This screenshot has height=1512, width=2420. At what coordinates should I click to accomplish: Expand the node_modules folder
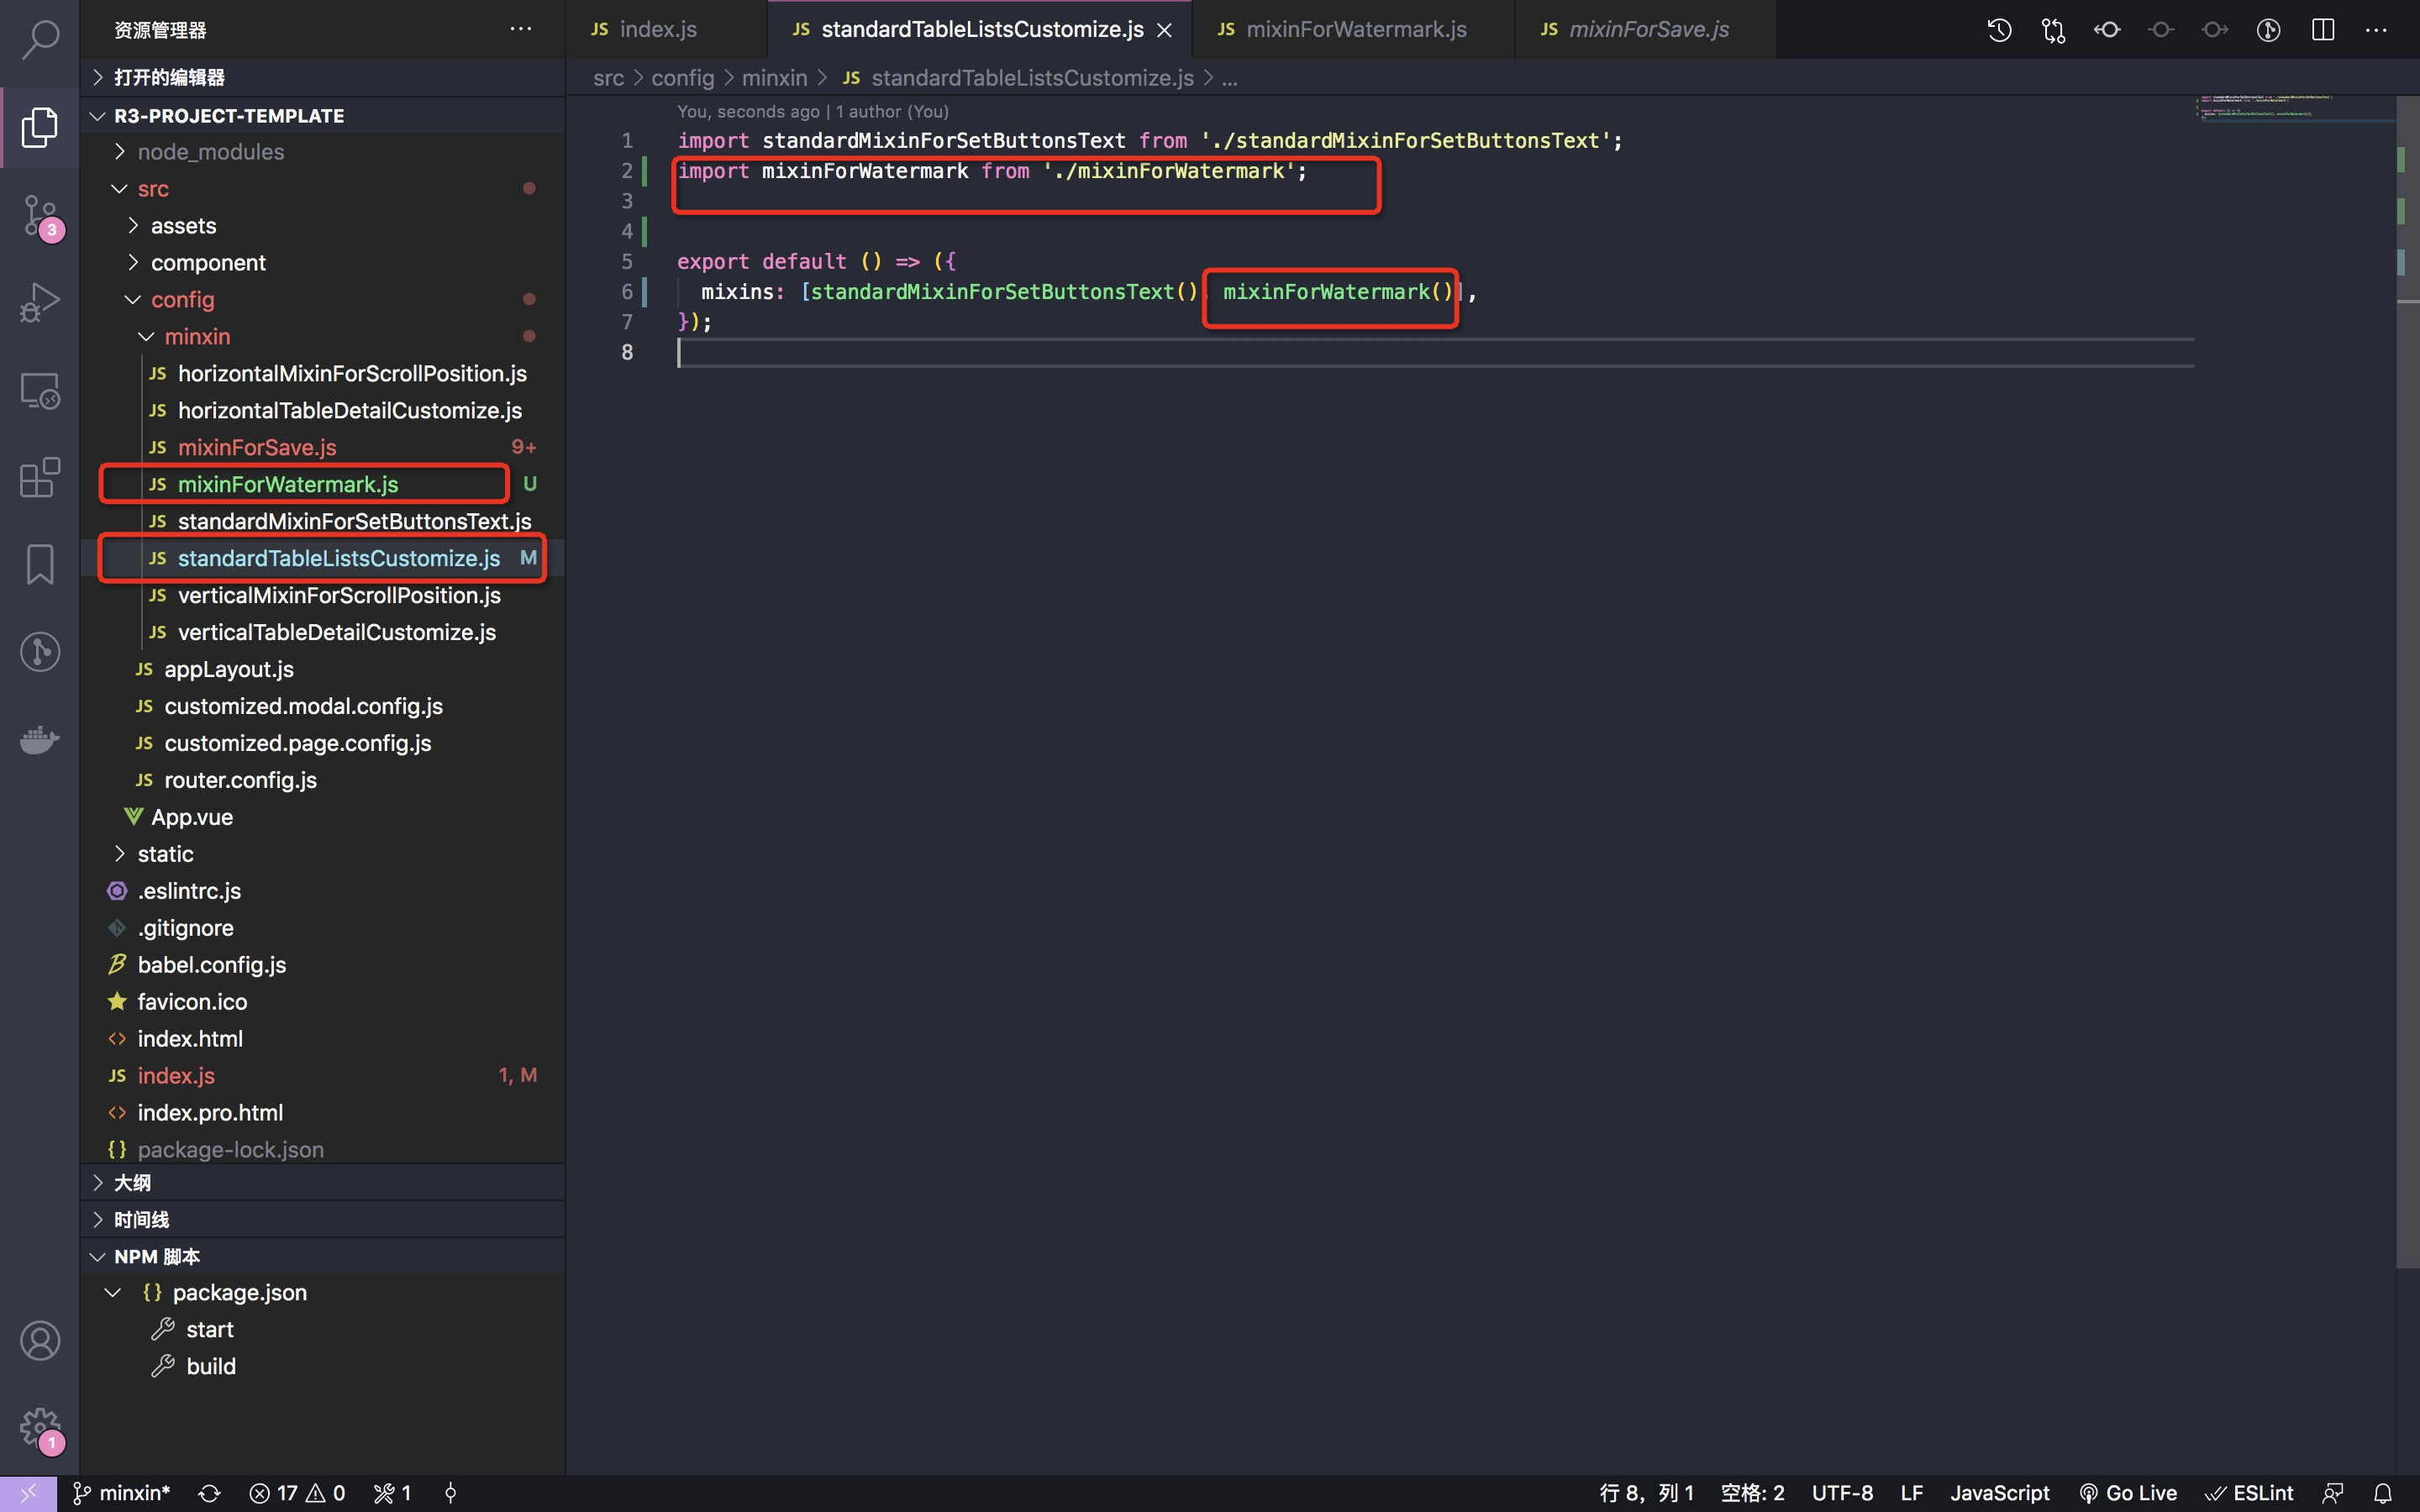point(322,152)
